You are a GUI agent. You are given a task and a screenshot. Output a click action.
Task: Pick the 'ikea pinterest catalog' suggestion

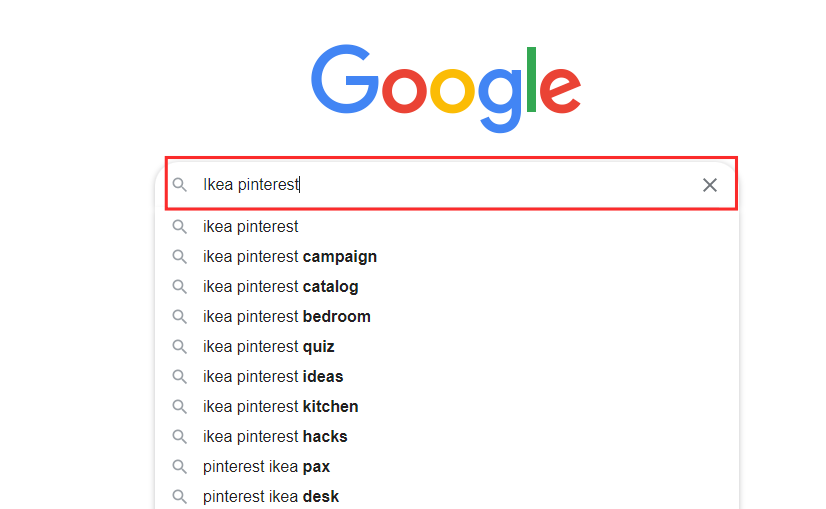(280, 287)
